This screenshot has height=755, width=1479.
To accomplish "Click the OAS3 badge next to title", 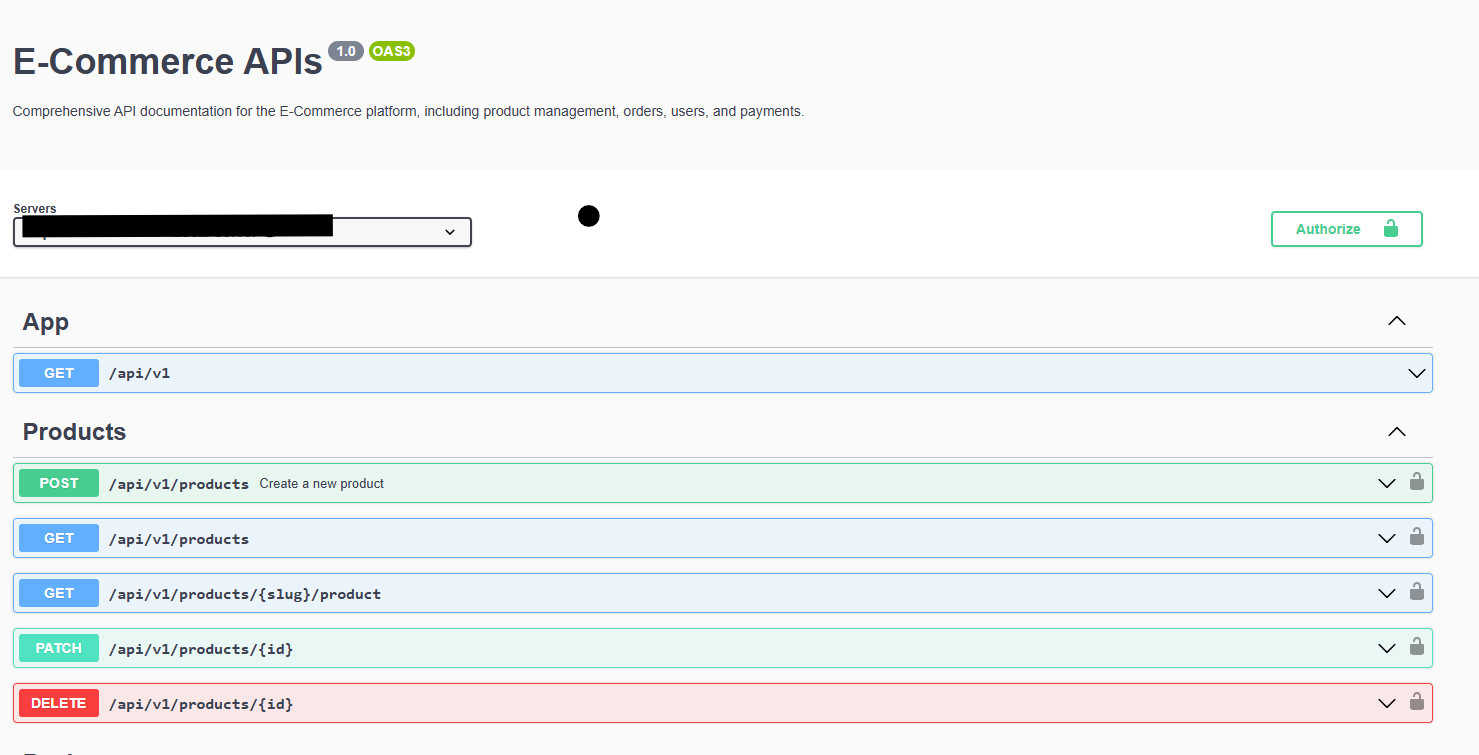I will click(x=391, y=51).
